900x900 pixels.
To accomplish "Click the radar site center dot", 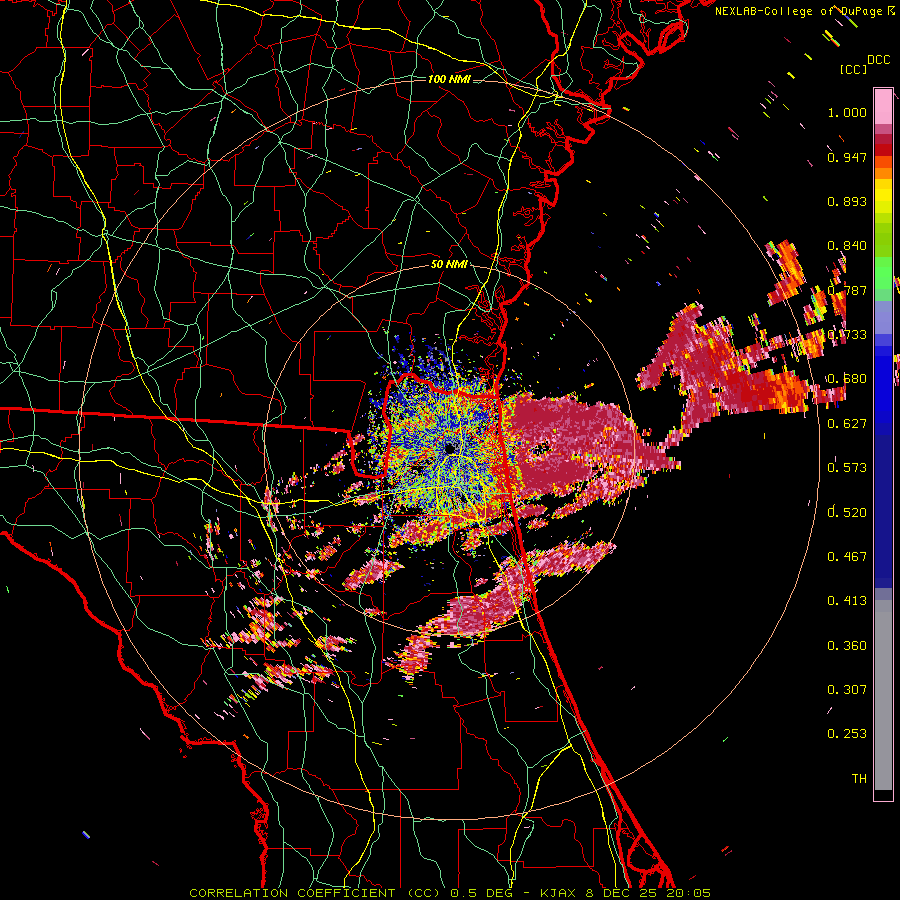I will click(451, 448).
